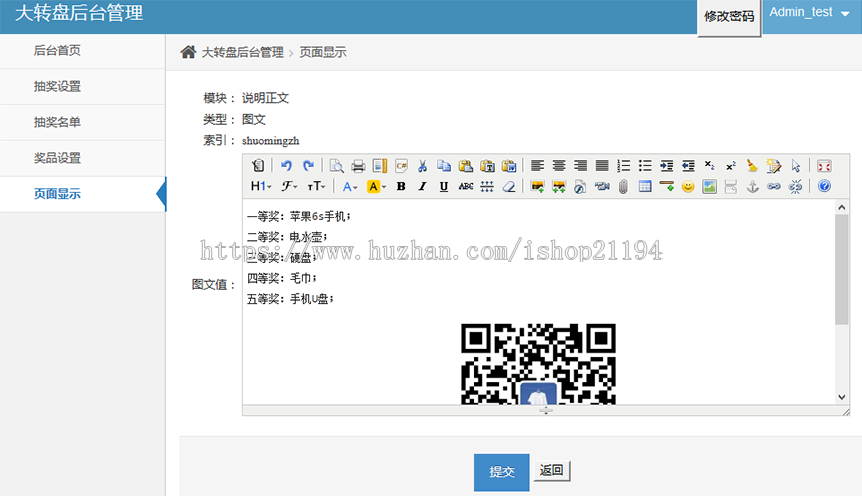
Task: Insert a bulleted list
Action: point(645,166)
